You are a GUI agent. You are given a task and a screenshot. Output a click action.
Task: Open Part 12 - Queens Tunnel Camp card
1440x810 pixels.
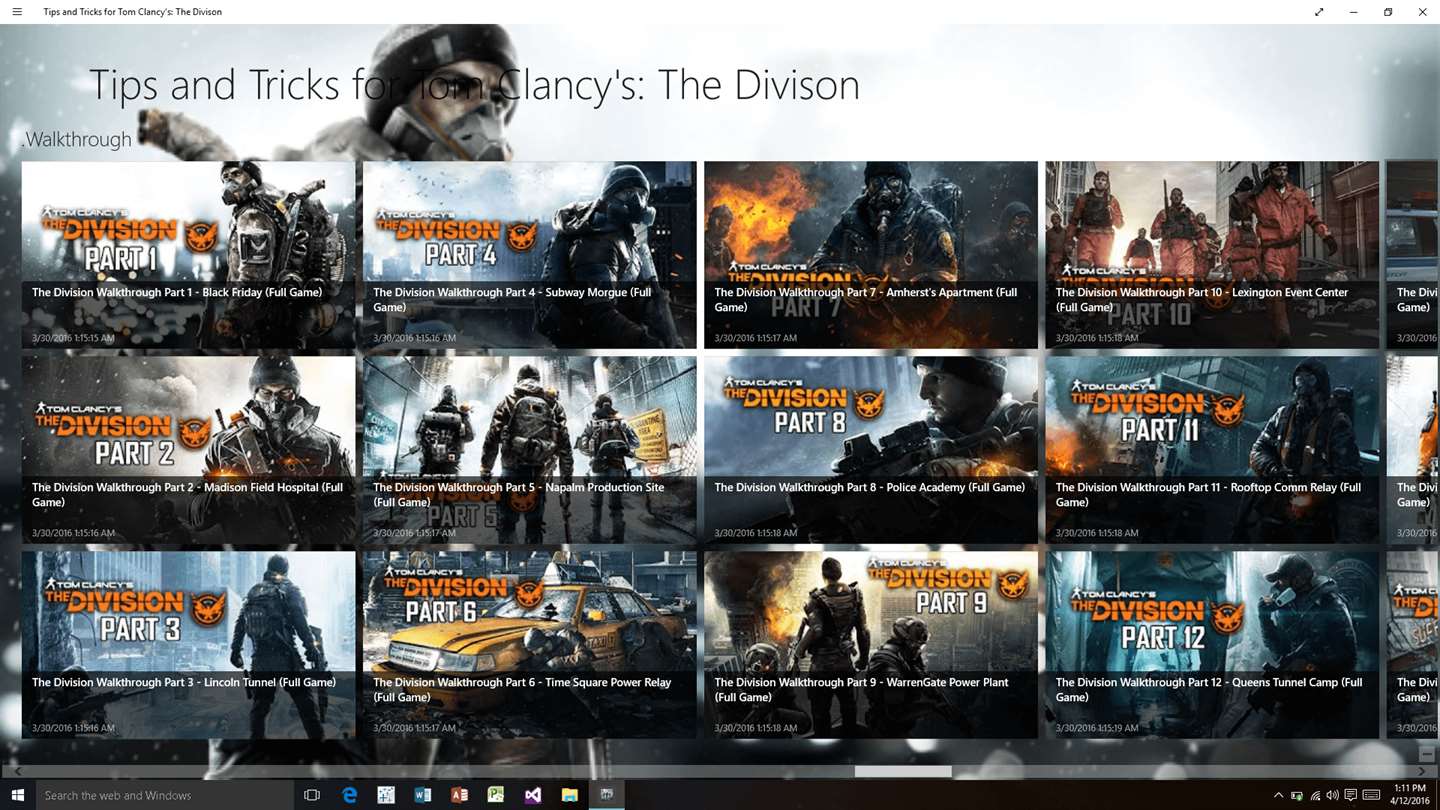[1212, 645]
